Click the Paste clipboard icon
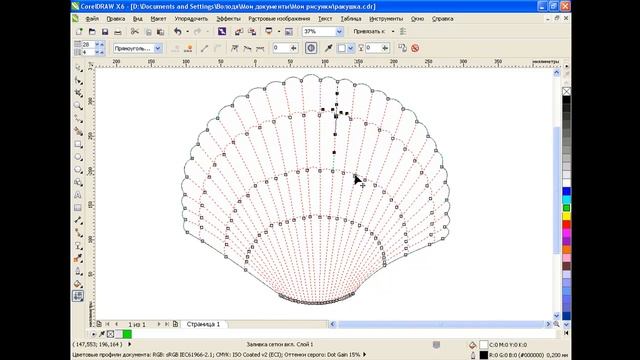640x360 pixels. tap(161, 31)
